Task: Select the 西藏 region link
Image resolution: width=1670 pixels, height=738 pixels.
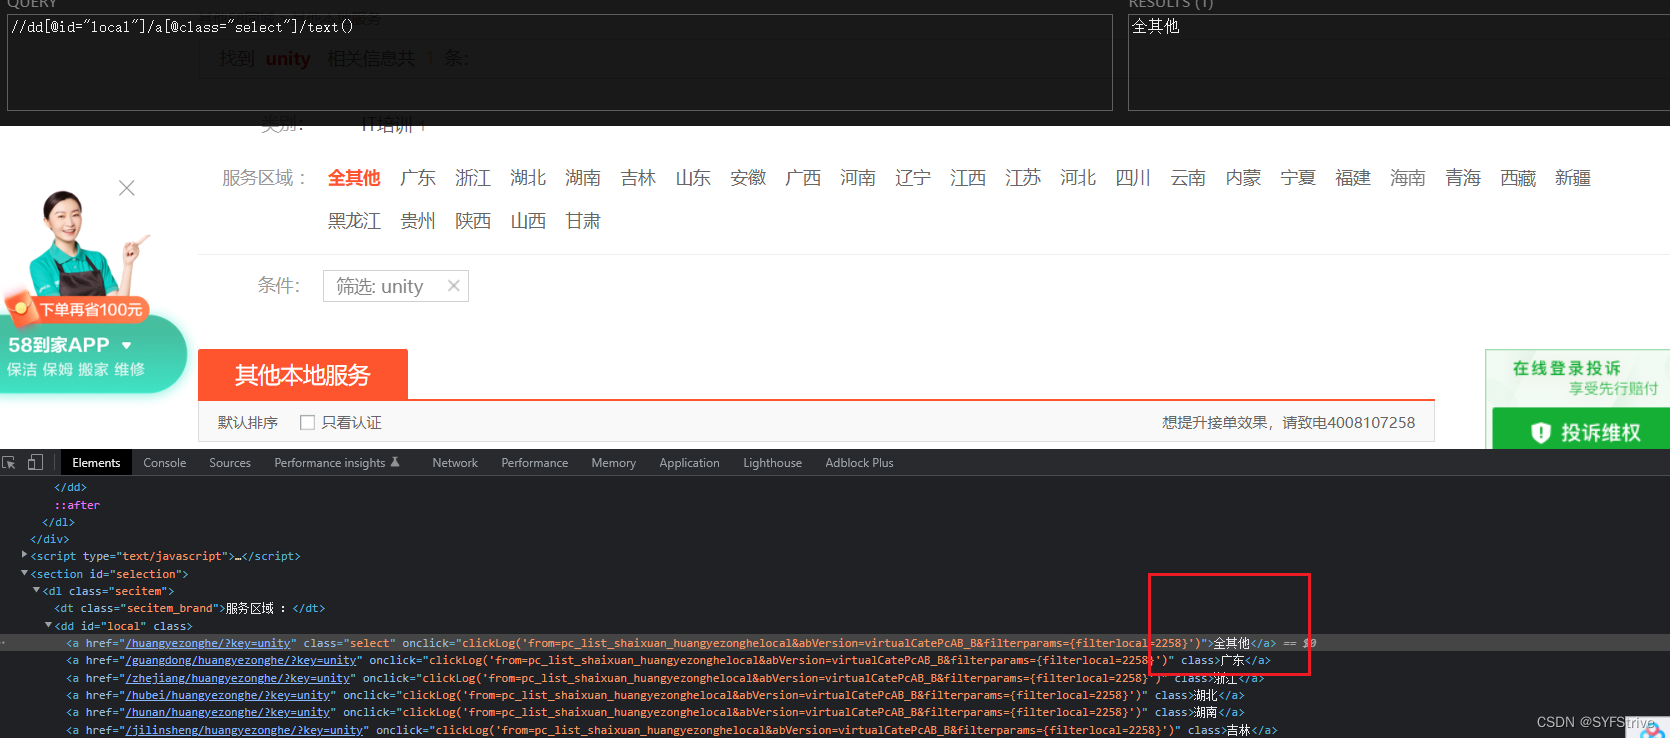Action: (1518, 178)
